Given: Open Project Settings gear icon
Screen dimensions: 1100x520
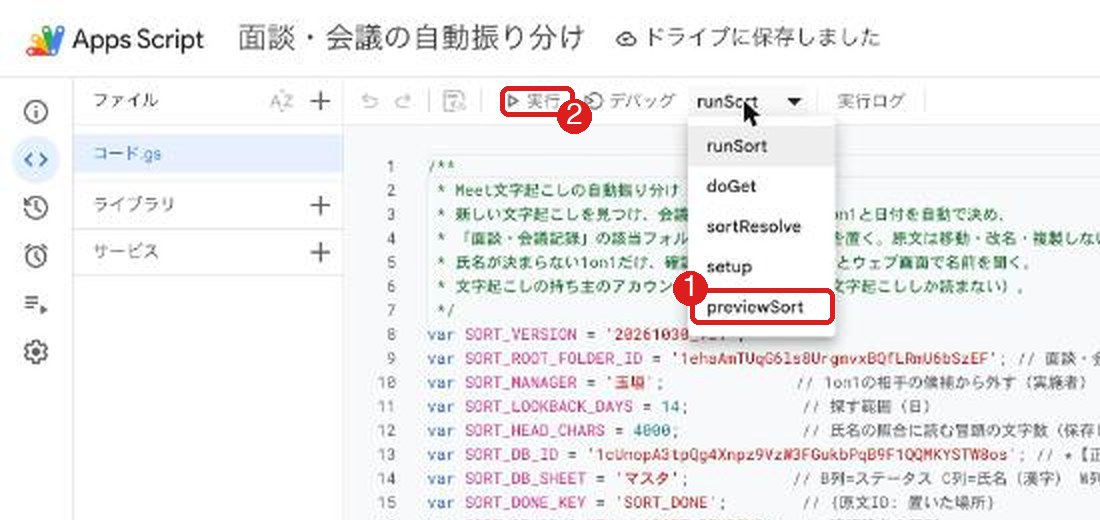Looking at the screenshot, I should click(36, 352).
